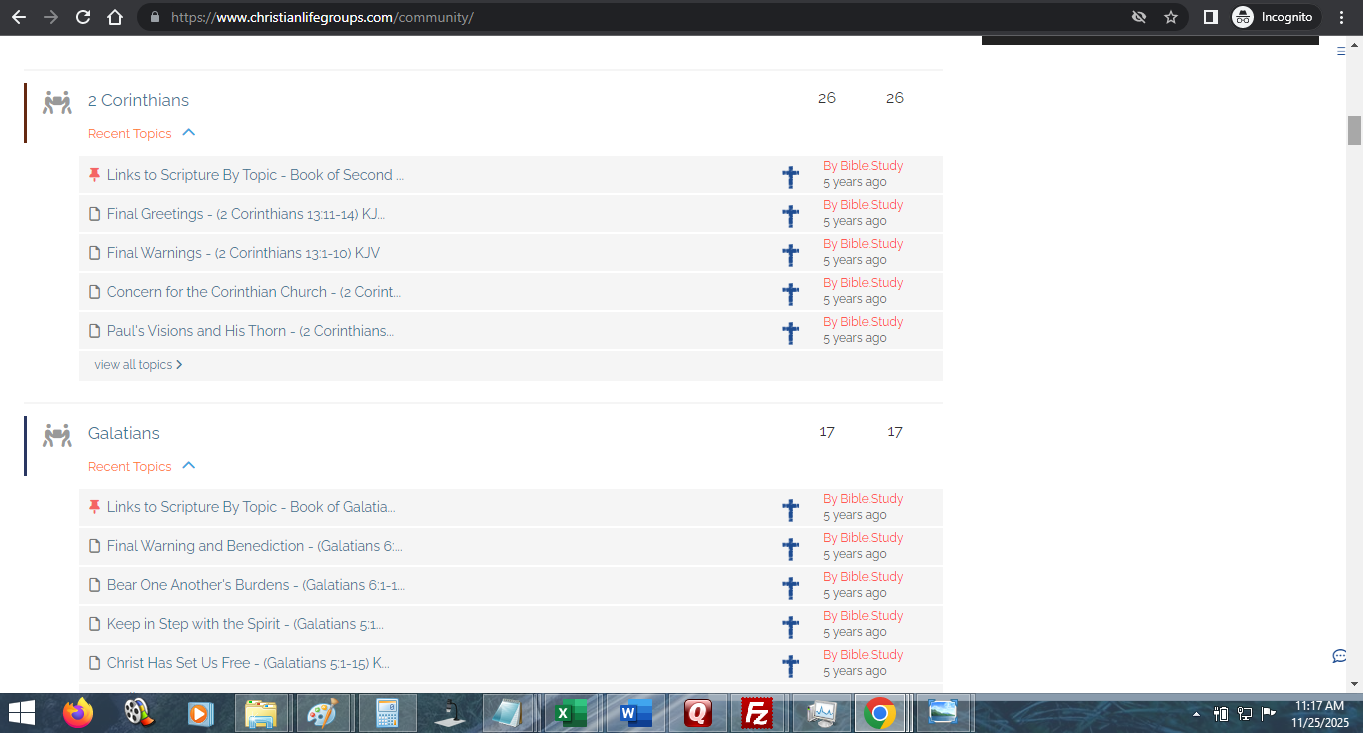The height and width of the screenshot is (733, 1363).
Task: Open Bear One Another's Burdens topic
Action: [255, 585]
